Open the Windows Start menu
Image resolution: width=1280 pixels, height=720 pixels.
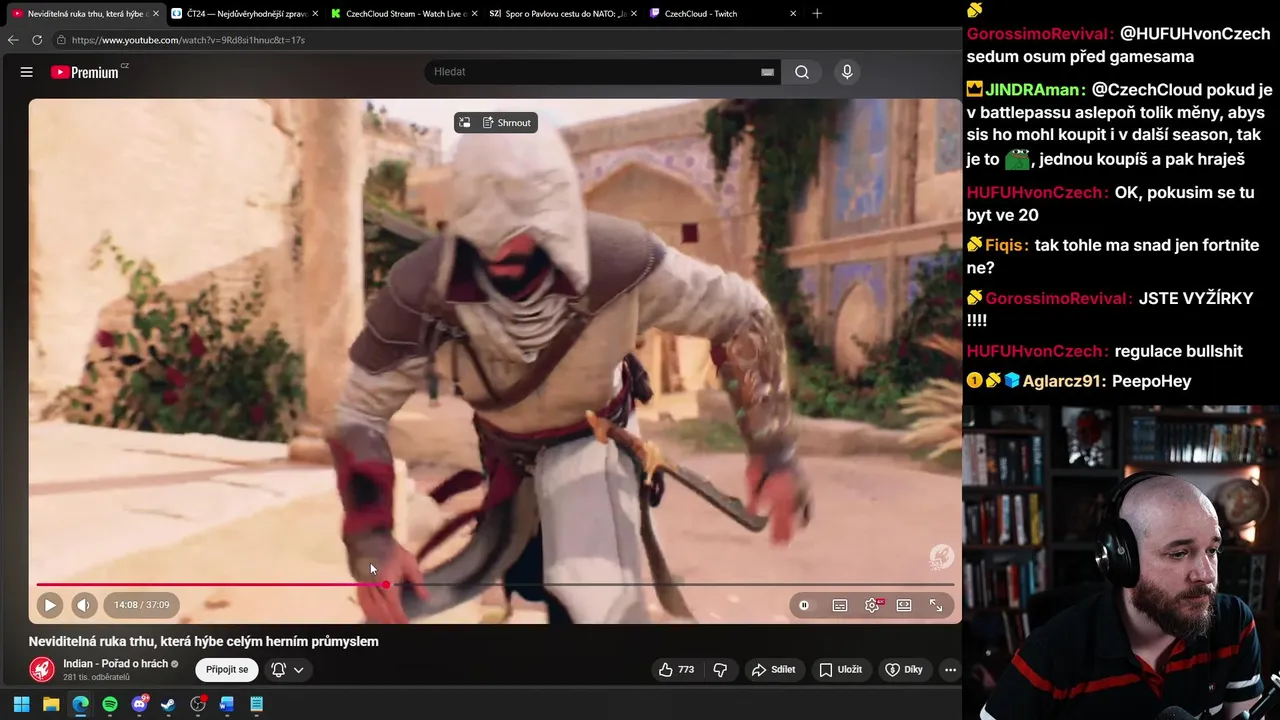[x=21, y=704]
